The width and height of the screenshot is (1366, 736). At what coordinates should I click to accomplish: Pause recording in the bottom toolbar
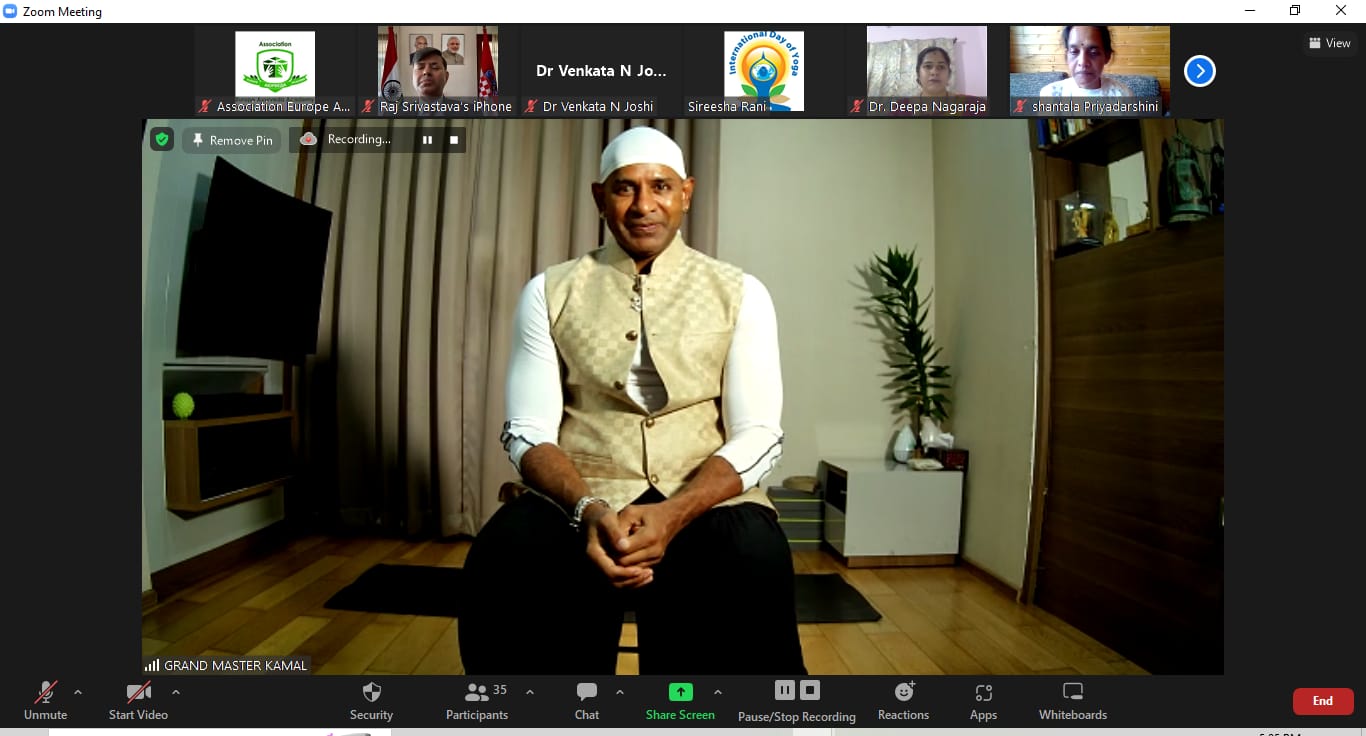[785, 690]
